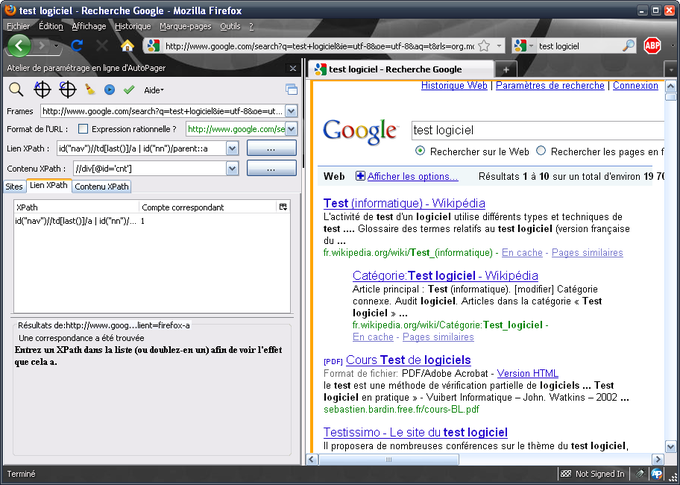This screenshot has width=680, height=485.
Task: Select the test logiciel - Recherche Google tab
Action: (x=401, y=69)
